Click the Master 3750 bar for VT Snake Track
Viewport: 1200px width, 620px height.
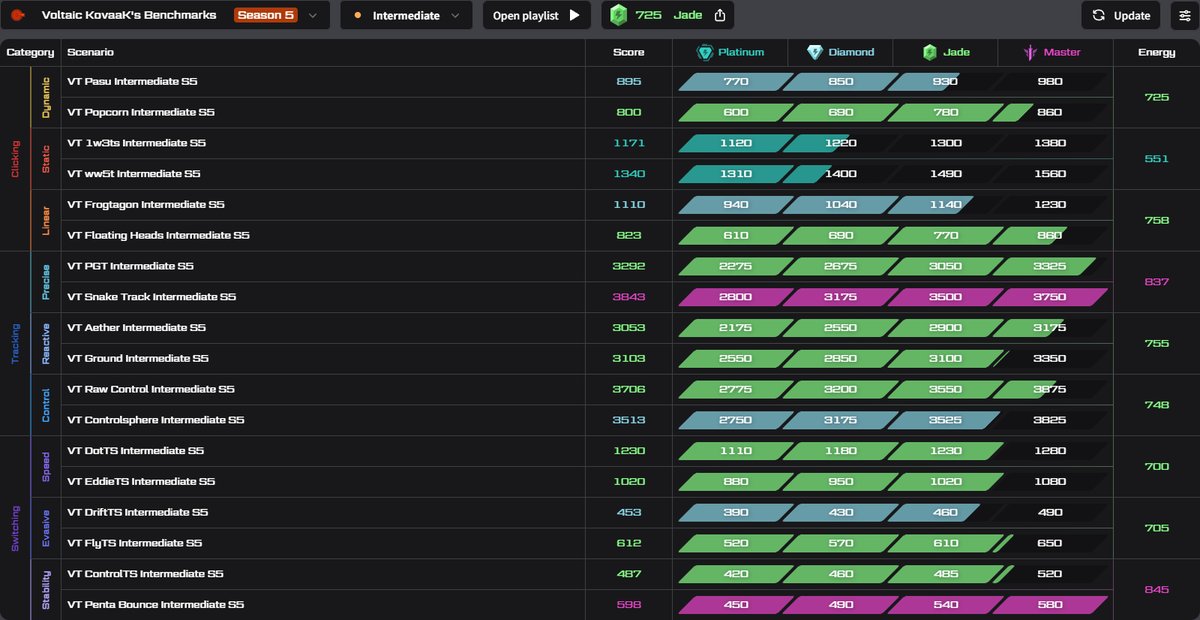click(1049, 297)
